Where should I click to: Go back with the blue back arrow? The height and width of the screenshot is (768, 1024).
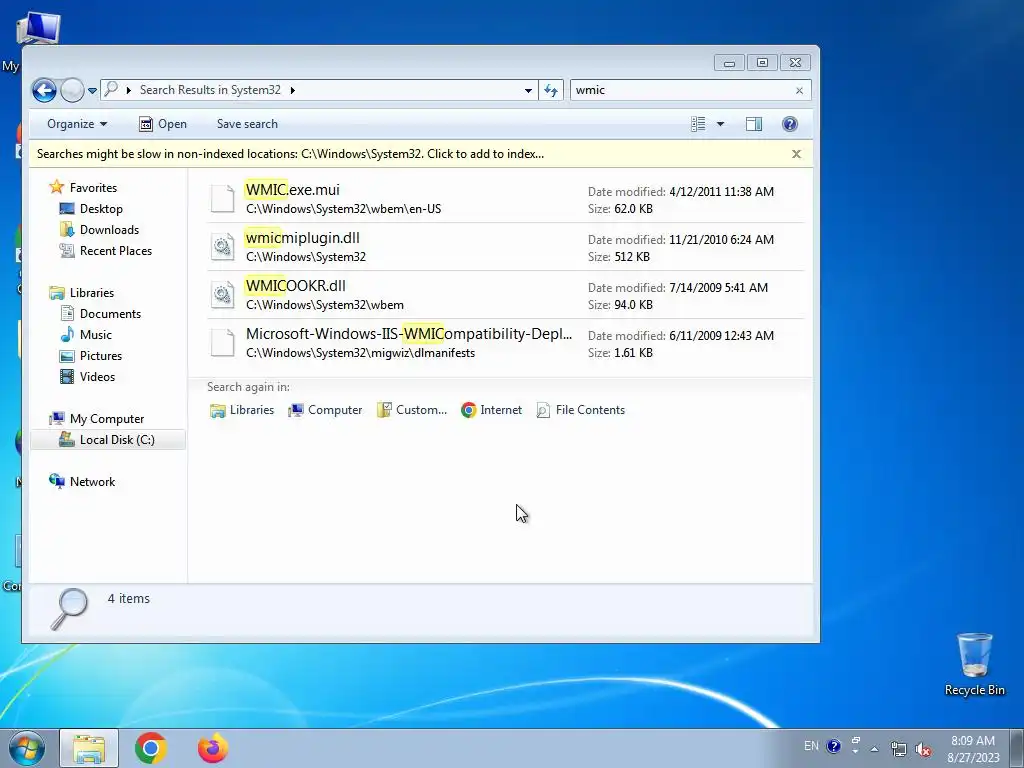(44, 90)
